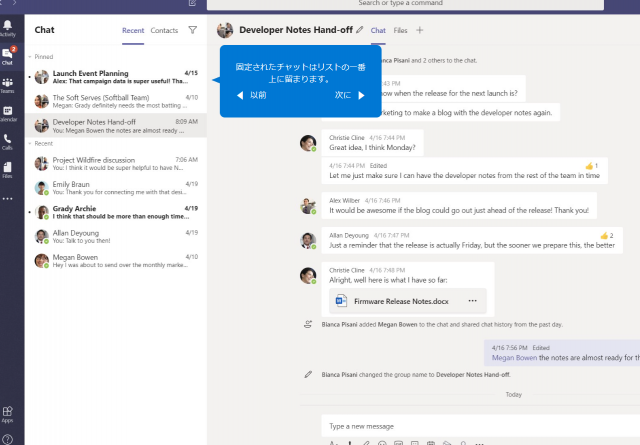
Task: Open the Apps store icon
Action: click(x=7, y=414)
